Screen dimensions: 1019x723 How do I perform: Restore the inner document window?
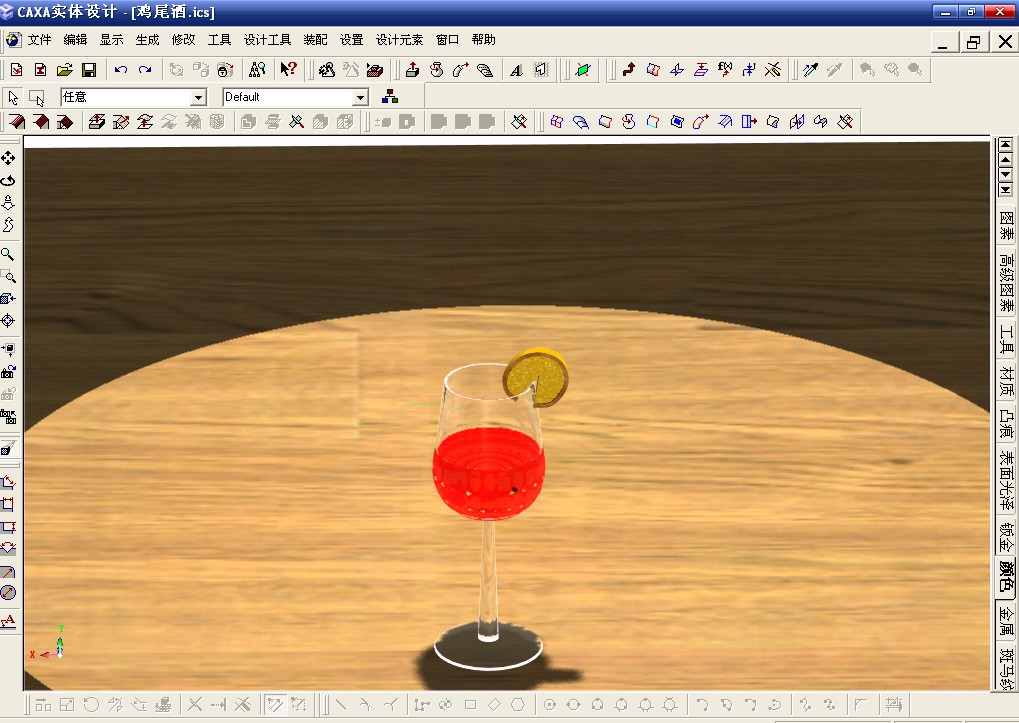pos(974,42)
